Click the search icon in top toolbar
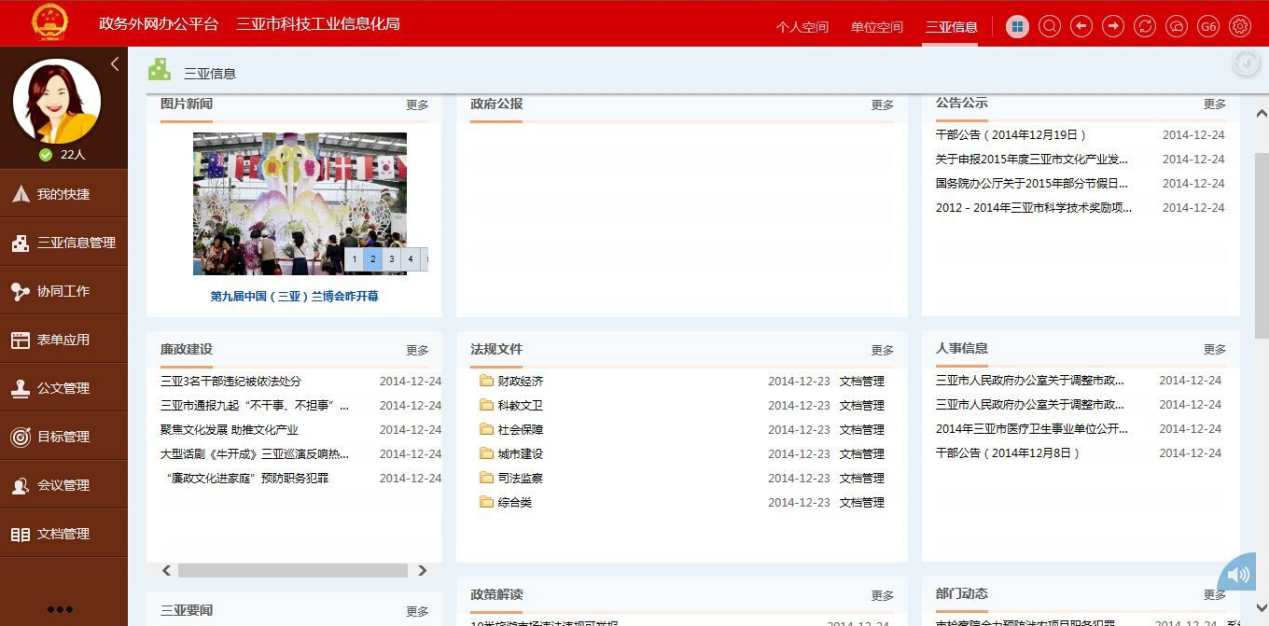The width and height of the screenshot is (1269, 626). coord(1049,27)
